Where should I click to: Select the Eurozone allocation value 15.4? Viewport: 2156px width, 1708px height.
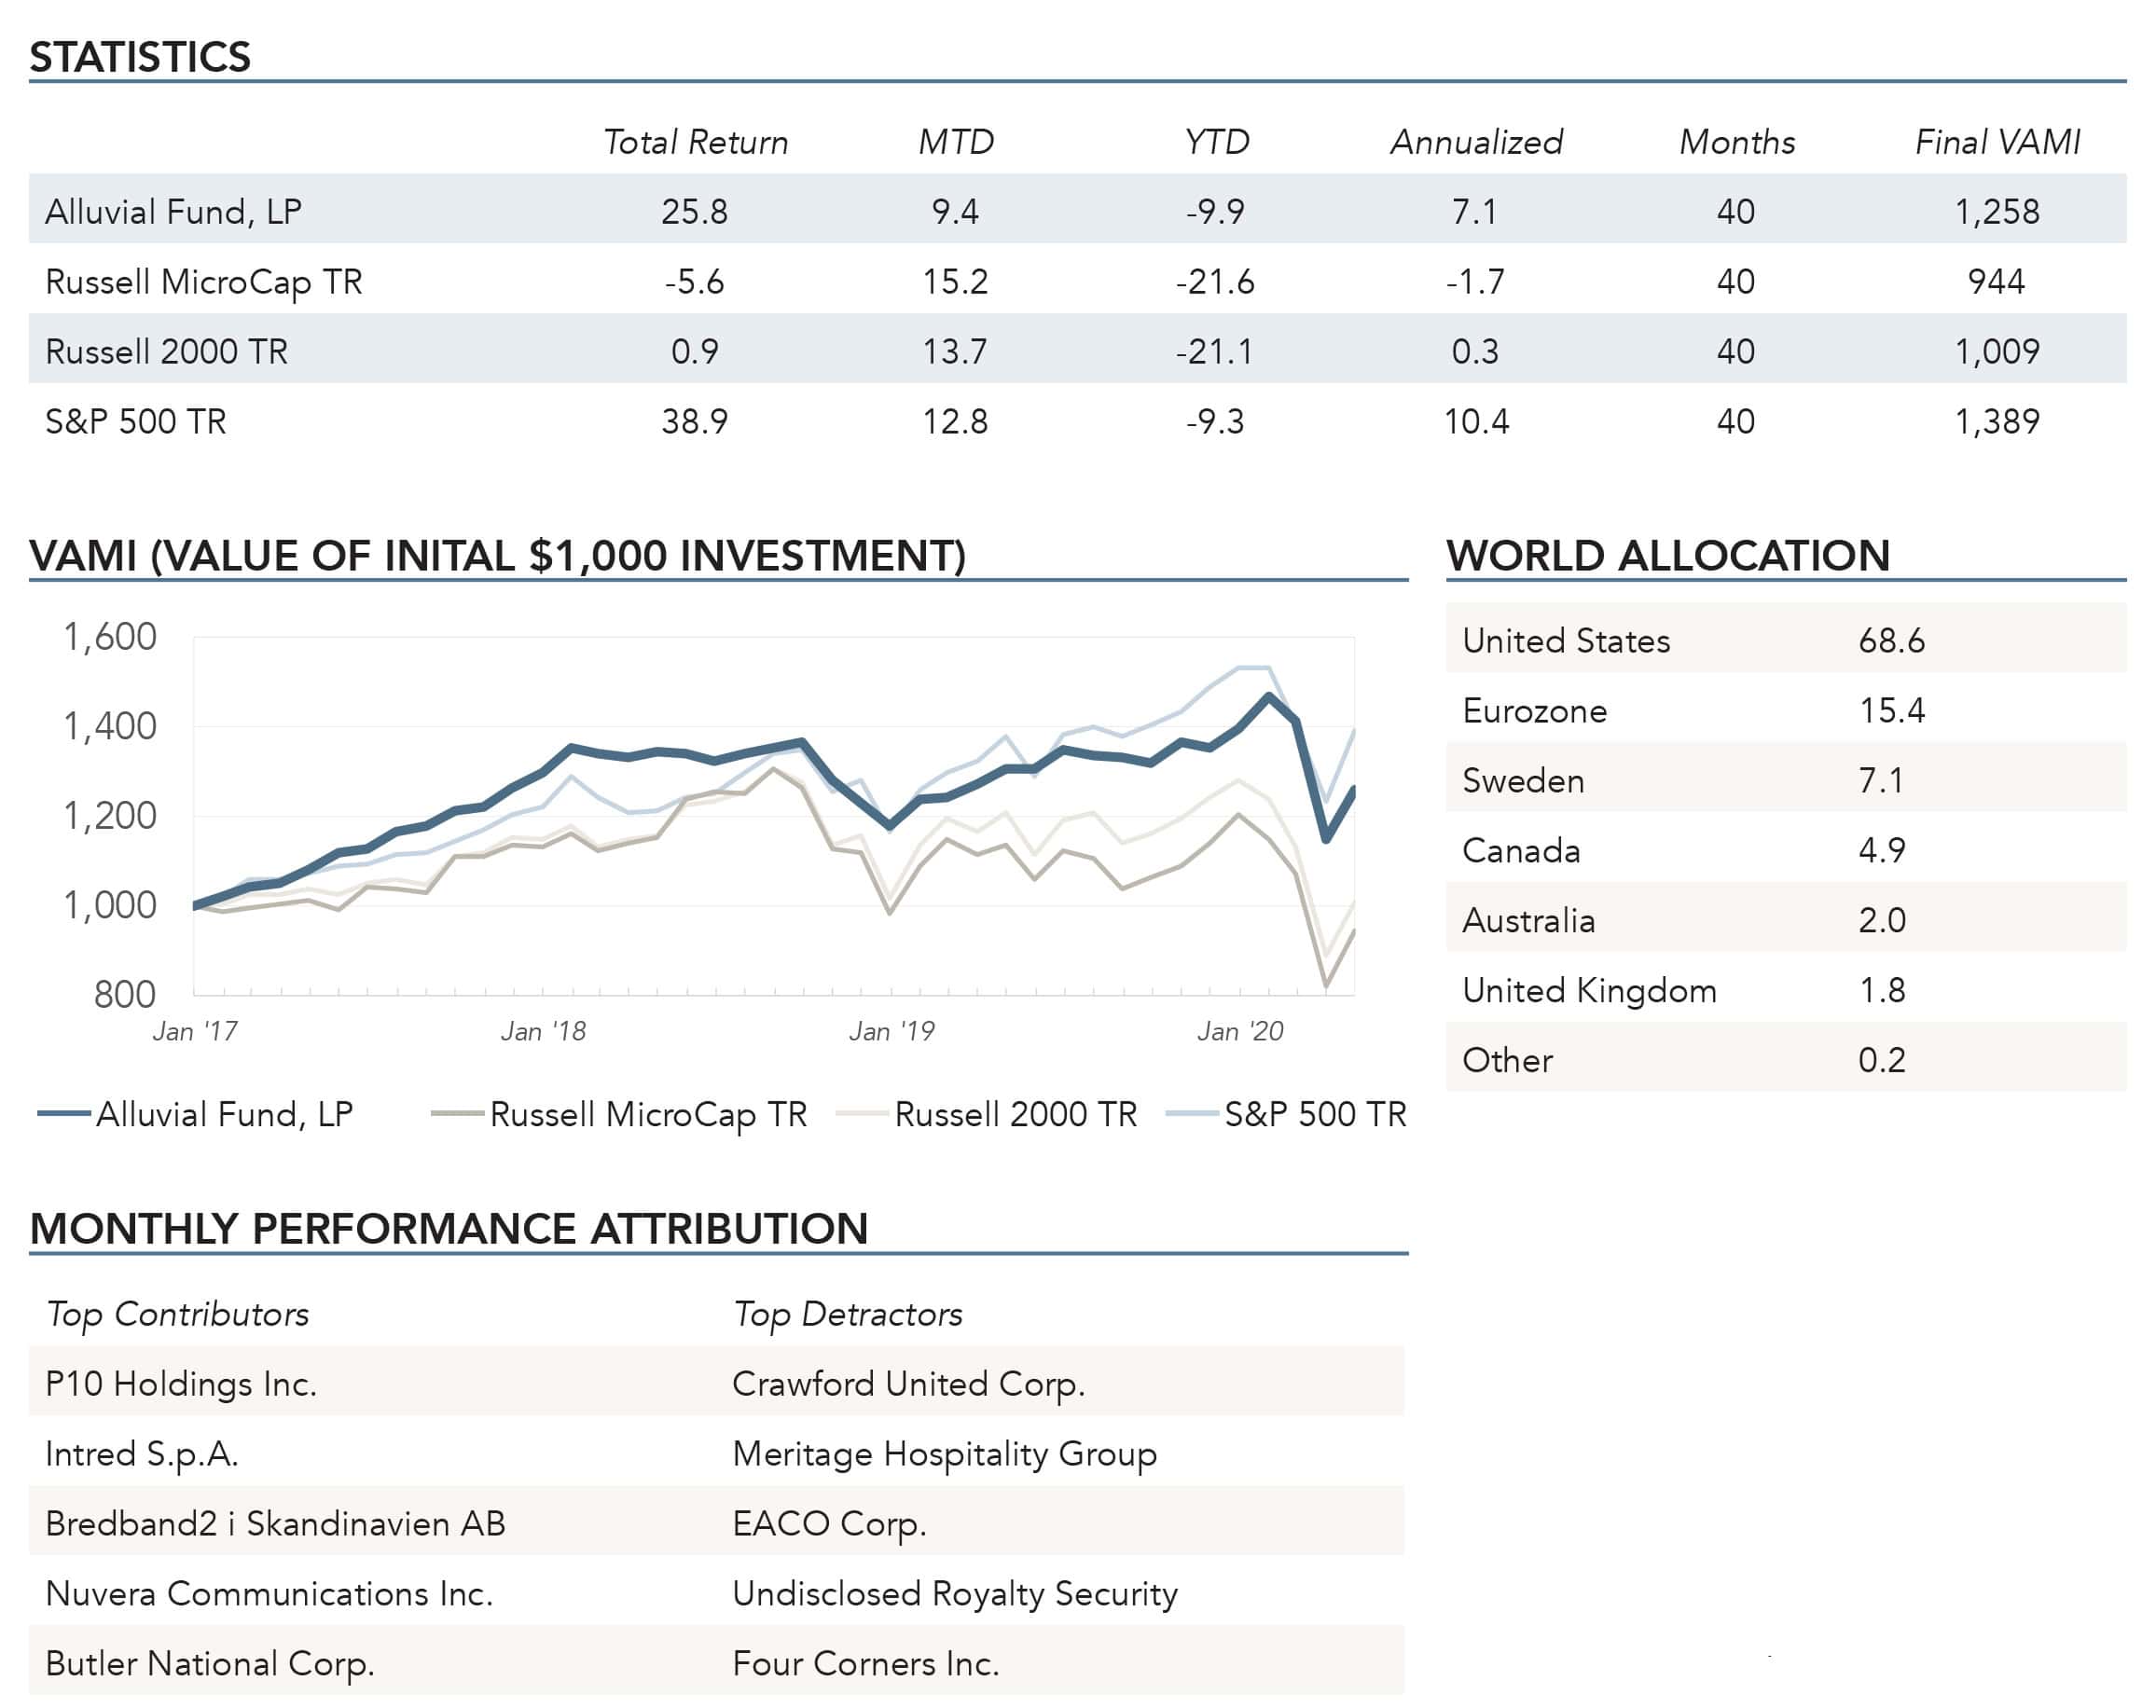click(x=1891, y=710)
